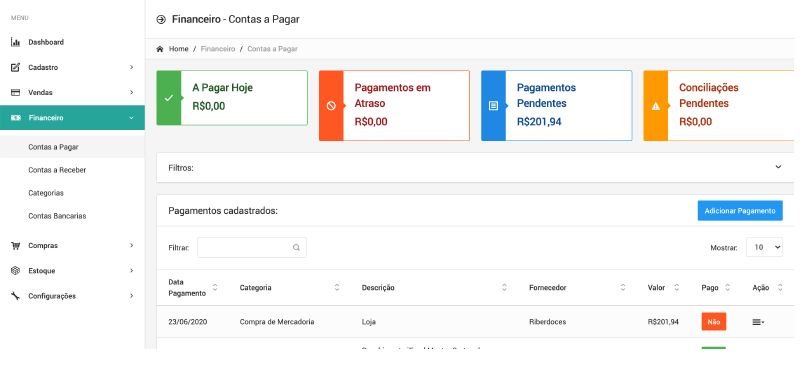Image resolution: width=804 pixels, height=389 pixels.
Task: Sort by Data Pagamento column arrows
Action: tap(215, 288)
